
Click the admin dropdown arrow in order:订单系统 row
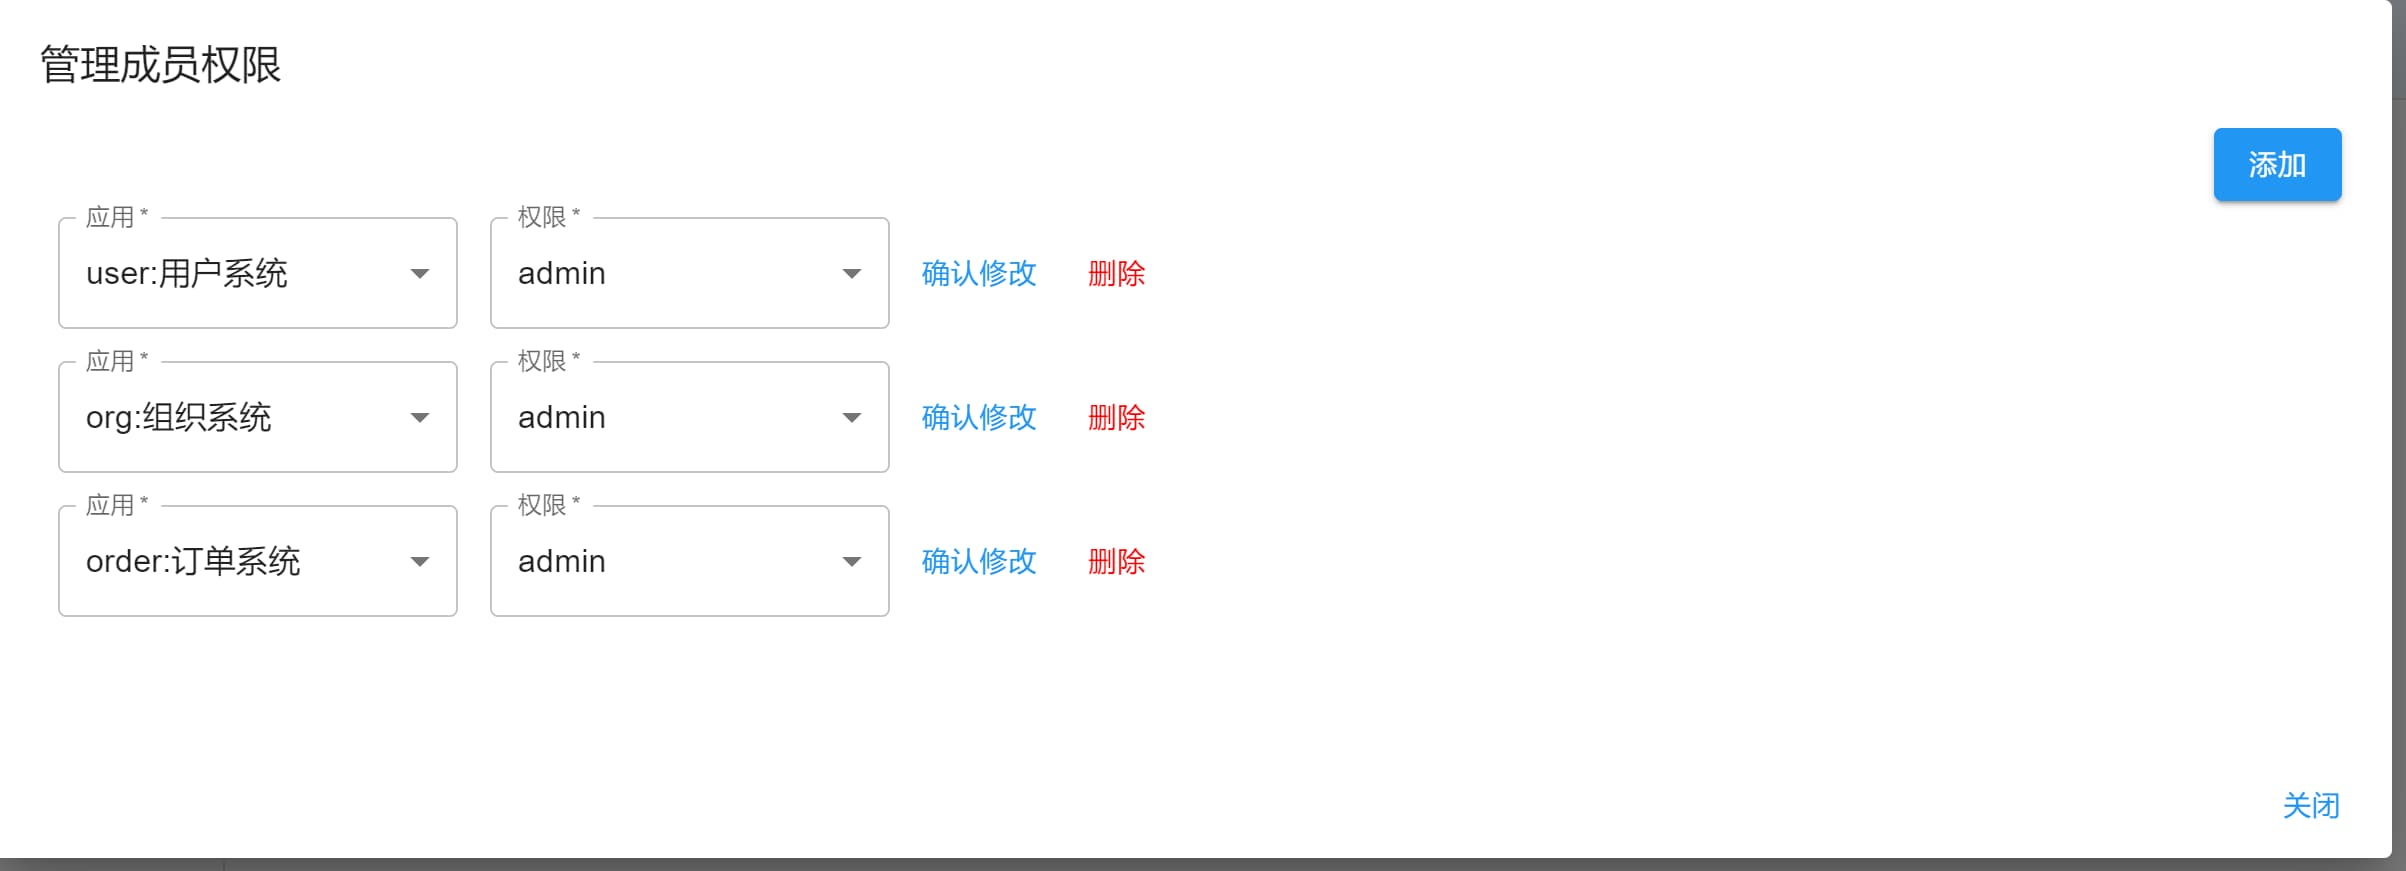(852, 562)
